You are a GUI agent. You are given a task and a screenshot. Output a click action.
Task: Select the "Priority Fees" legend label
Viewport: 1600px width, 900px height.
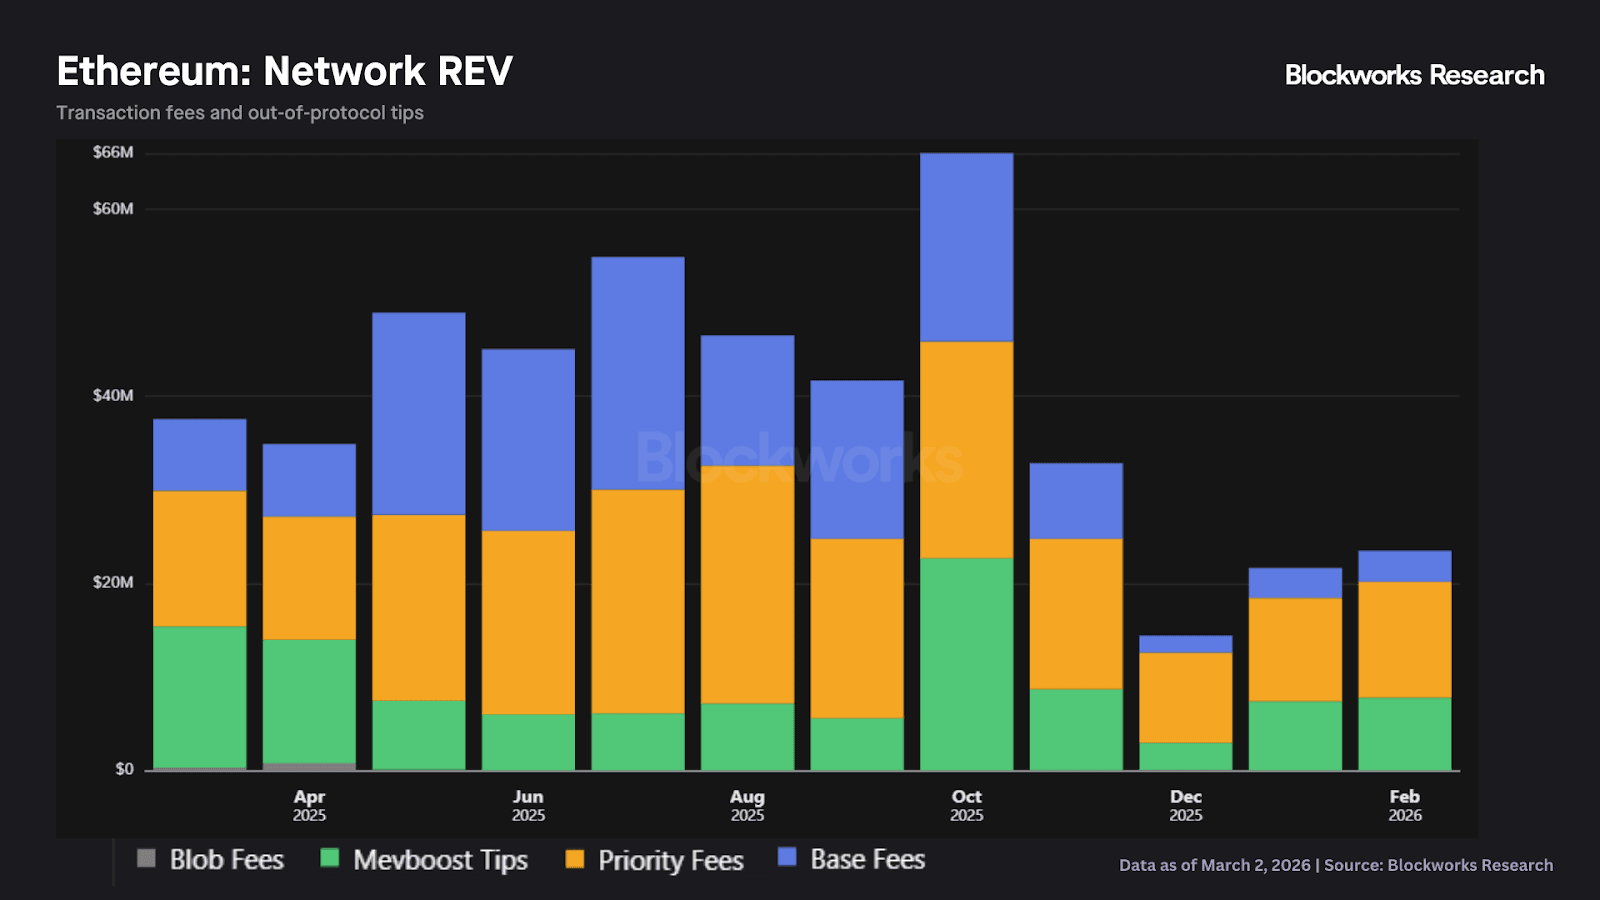[671, 860]
